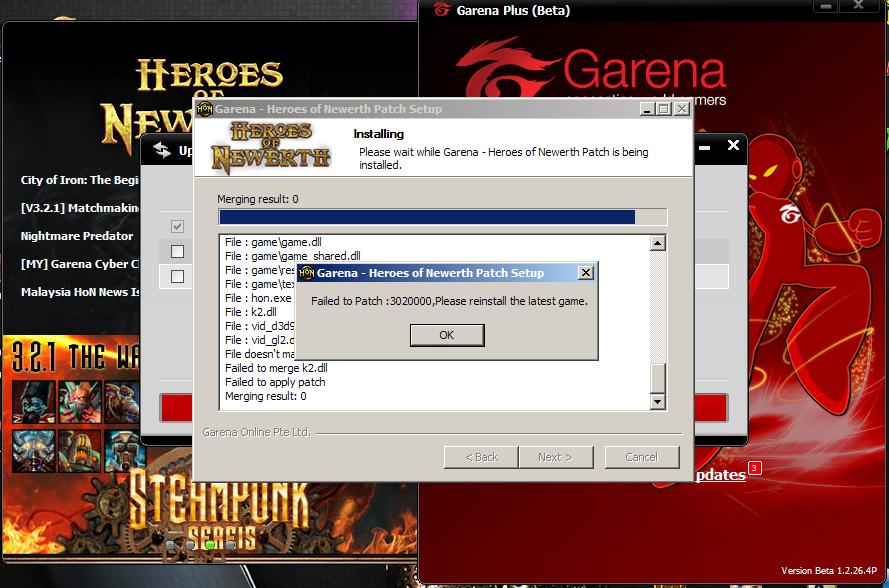Click the Garena dragon logo in Garena Plus
The width and height of the screenshot is (889, 588).
[x=507, y=68]
